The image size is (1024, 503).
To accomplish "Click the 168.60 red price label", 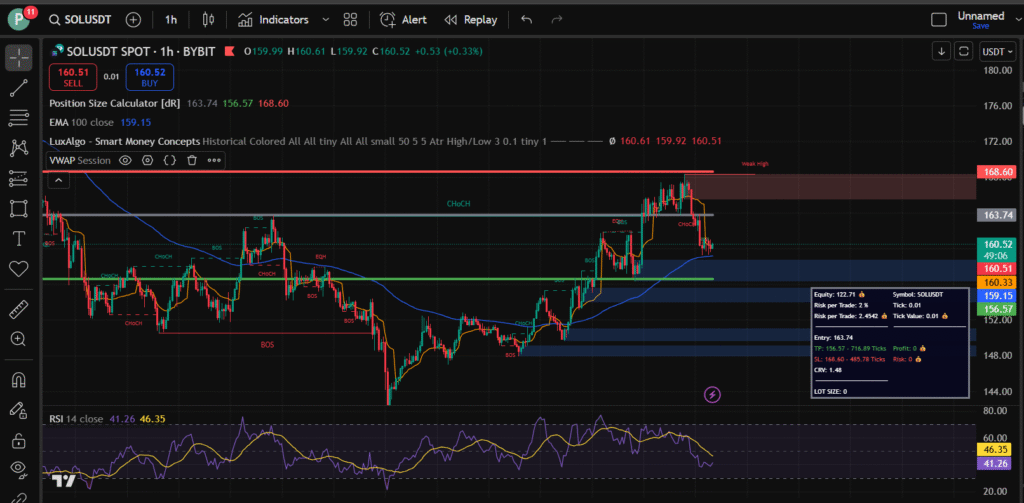I will click(x=995, y=172).
